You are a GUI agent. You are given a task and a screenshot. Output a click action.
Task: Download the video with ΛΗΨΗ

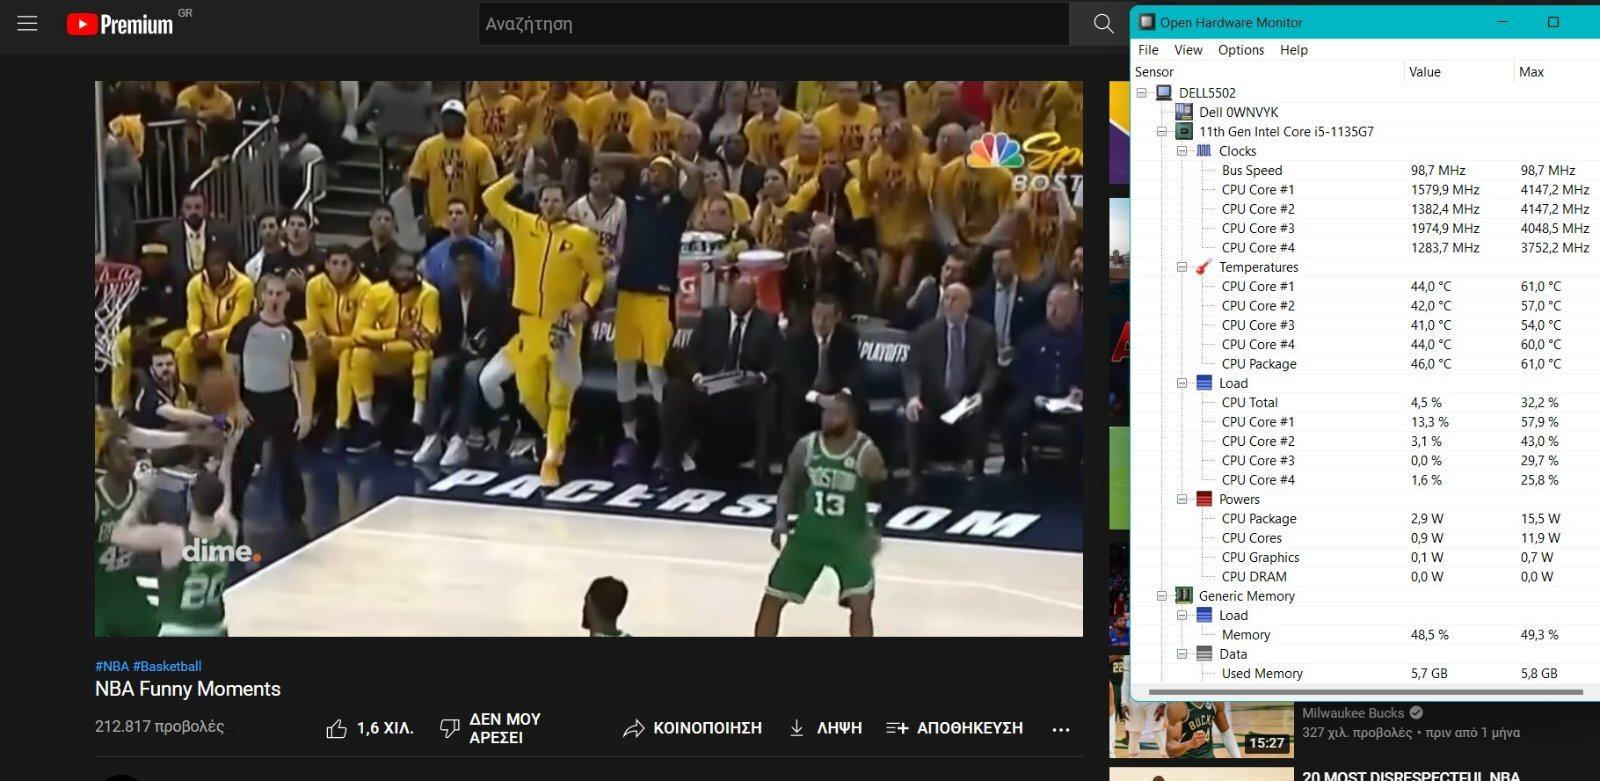[825, 728]
